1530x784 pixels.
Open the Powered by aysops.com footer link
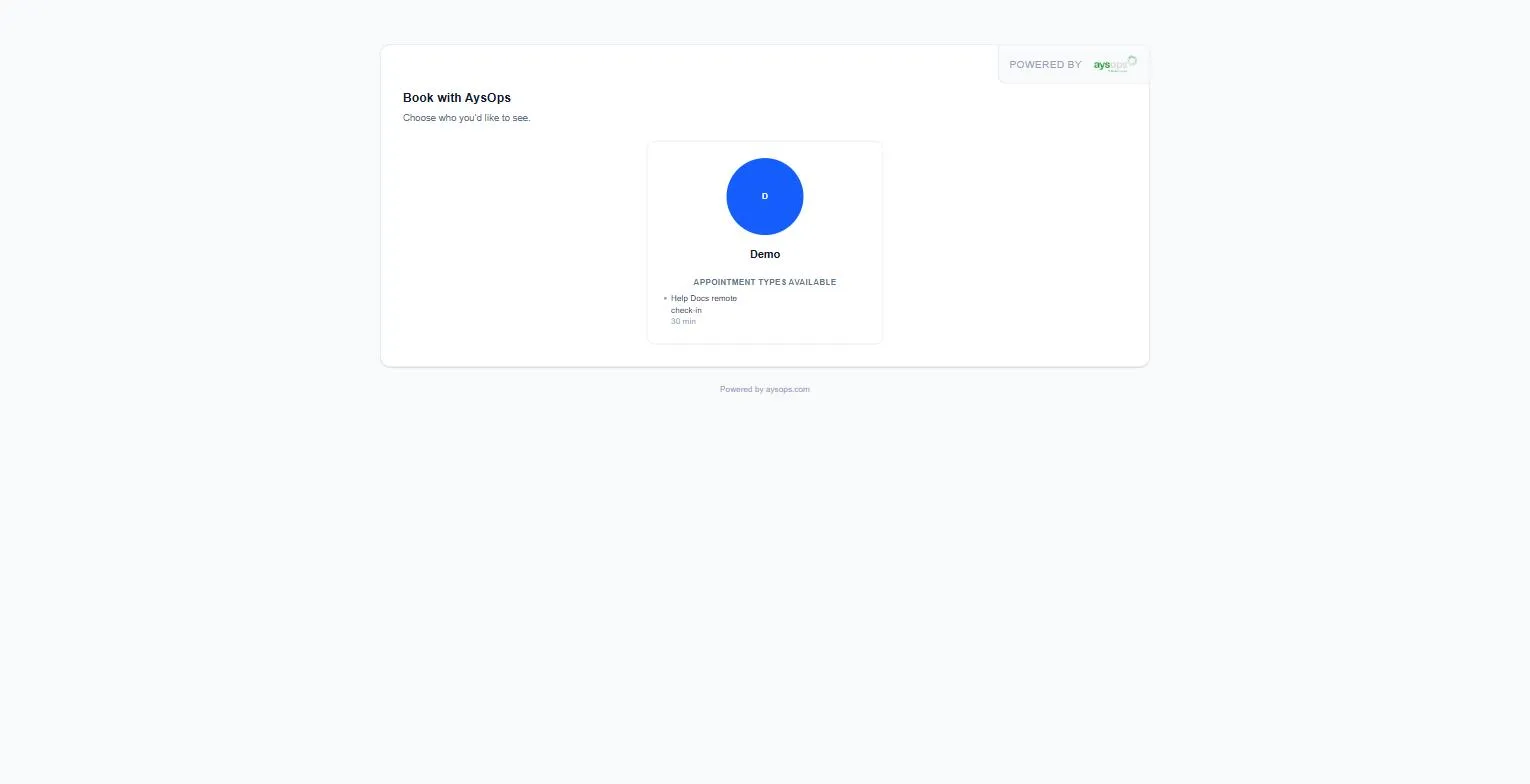[x=765, y=389]
